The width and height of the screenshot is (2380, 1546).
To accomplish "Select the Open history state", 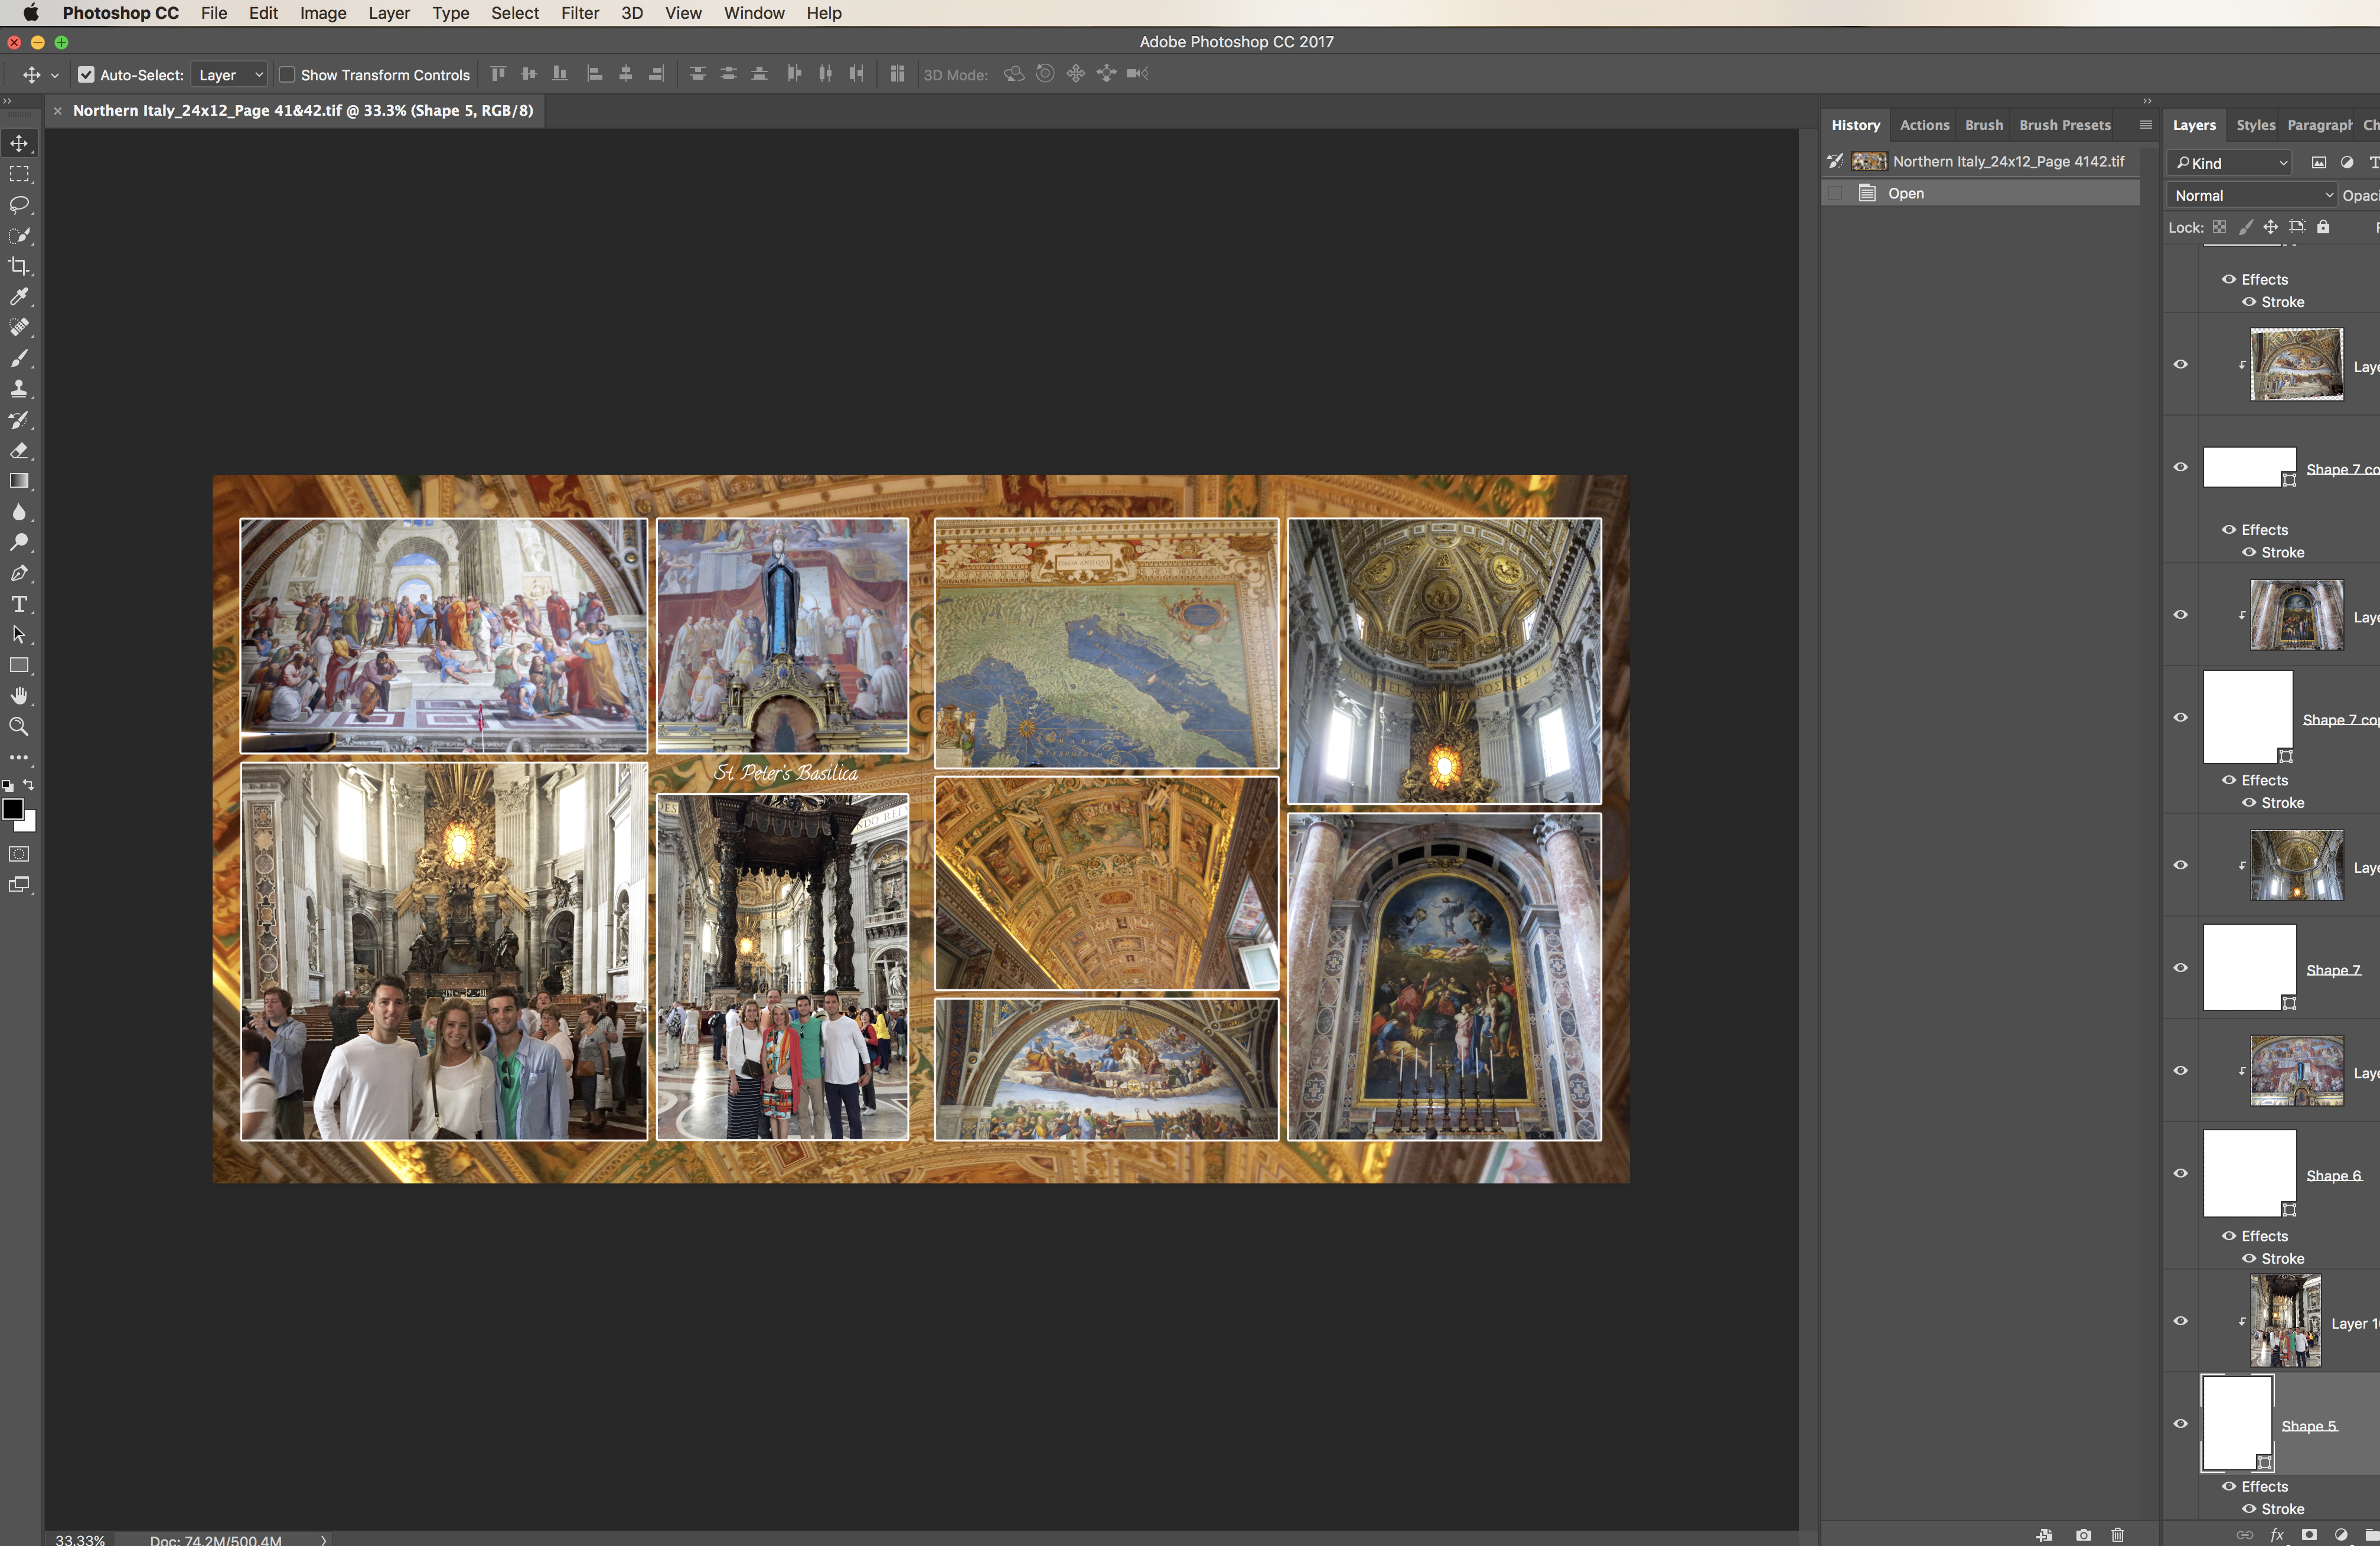I will [x=1980, y=193].
